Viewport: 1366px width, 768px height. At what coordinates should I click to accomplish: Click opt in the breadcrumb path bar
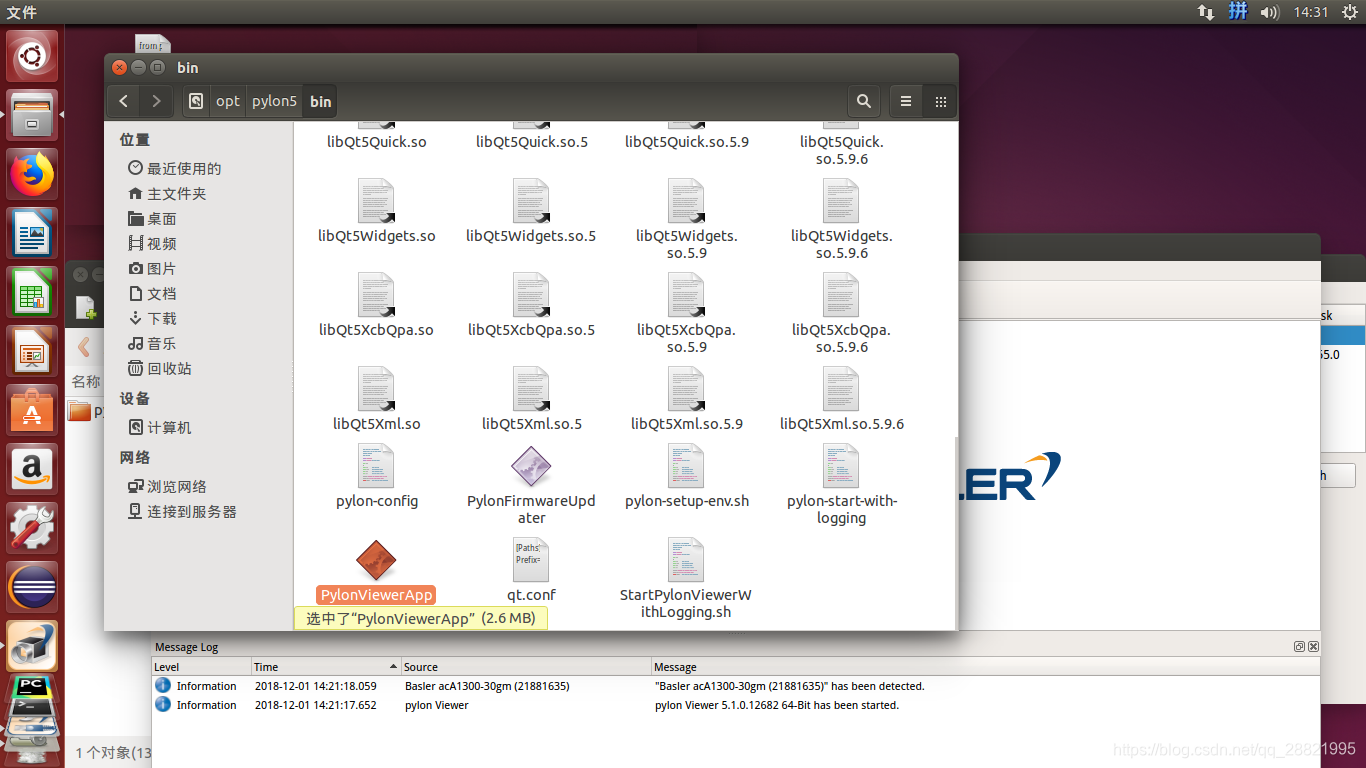pos(227,101)
